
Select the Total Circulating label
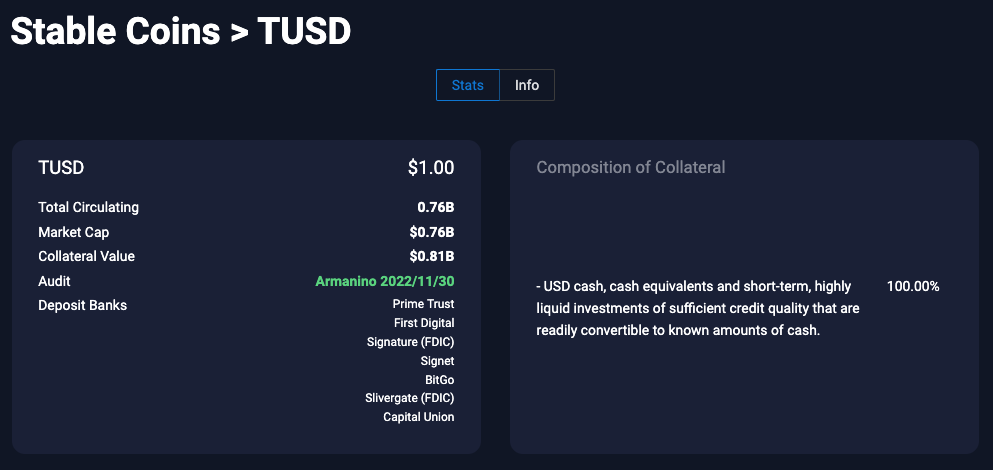click(88, 208)
